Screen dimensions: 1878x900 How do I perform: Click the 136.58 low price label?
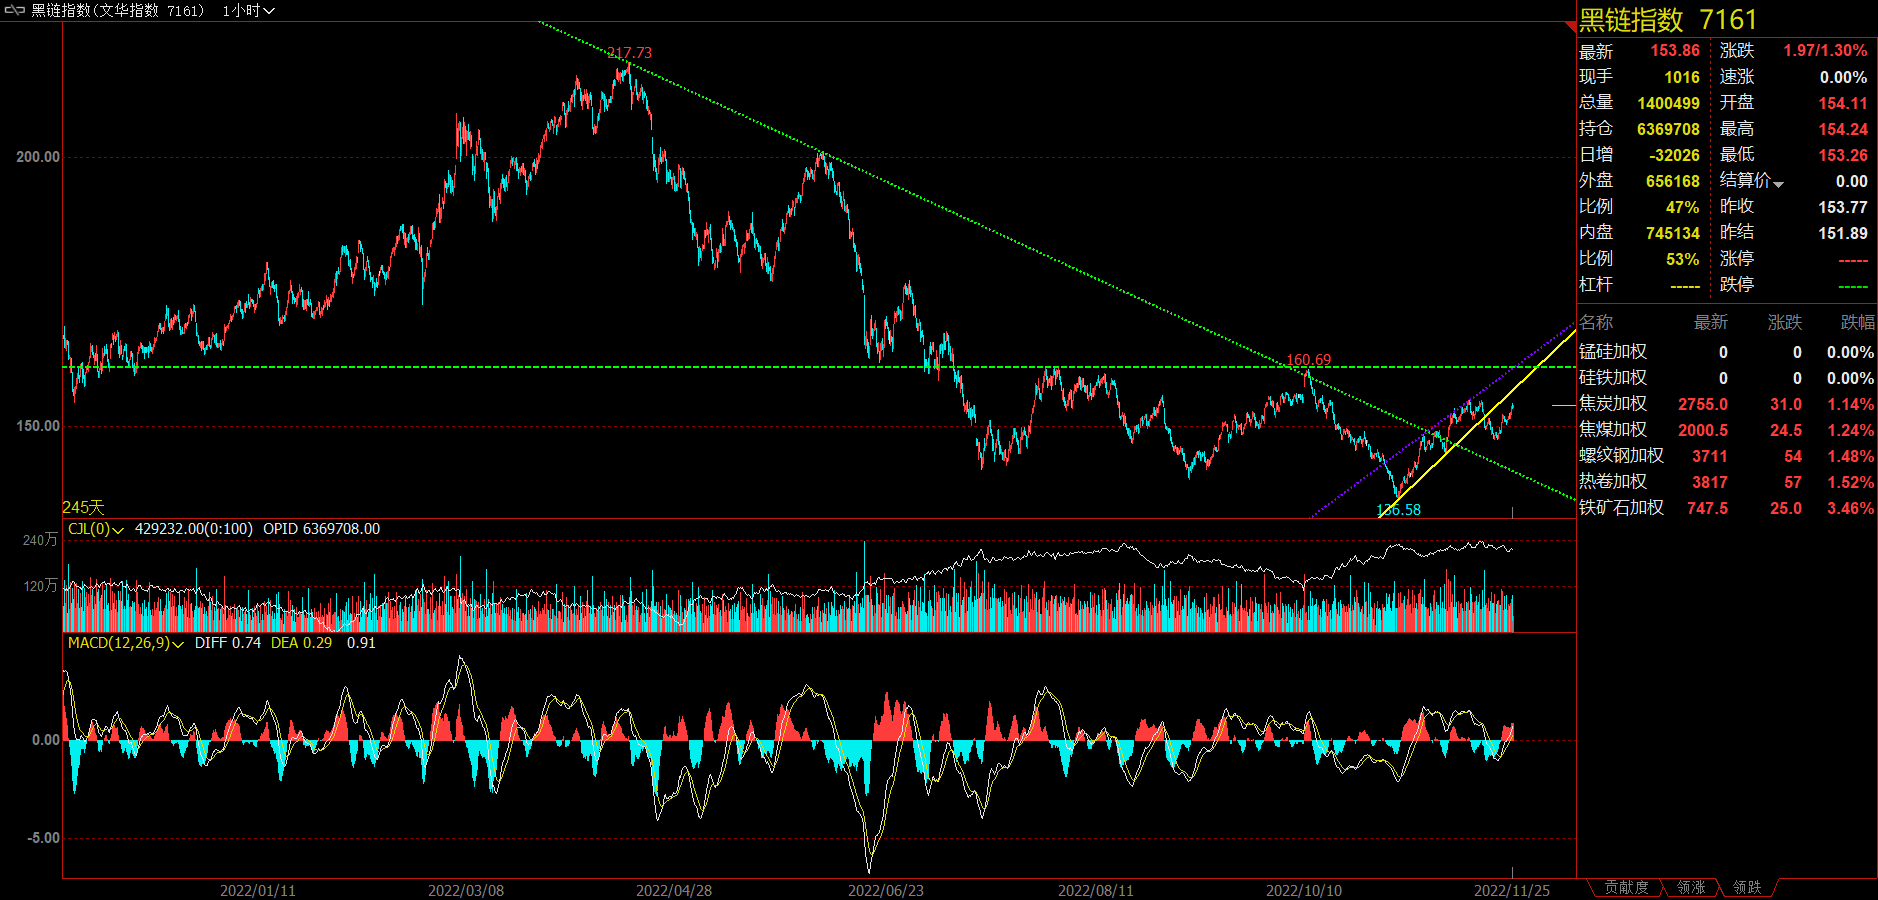pos(1398,510)
